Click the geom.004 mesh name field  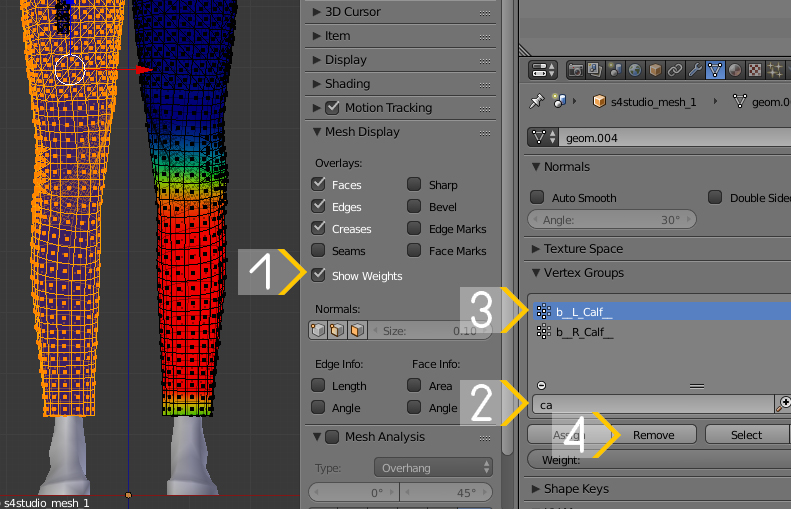(674, 138)
